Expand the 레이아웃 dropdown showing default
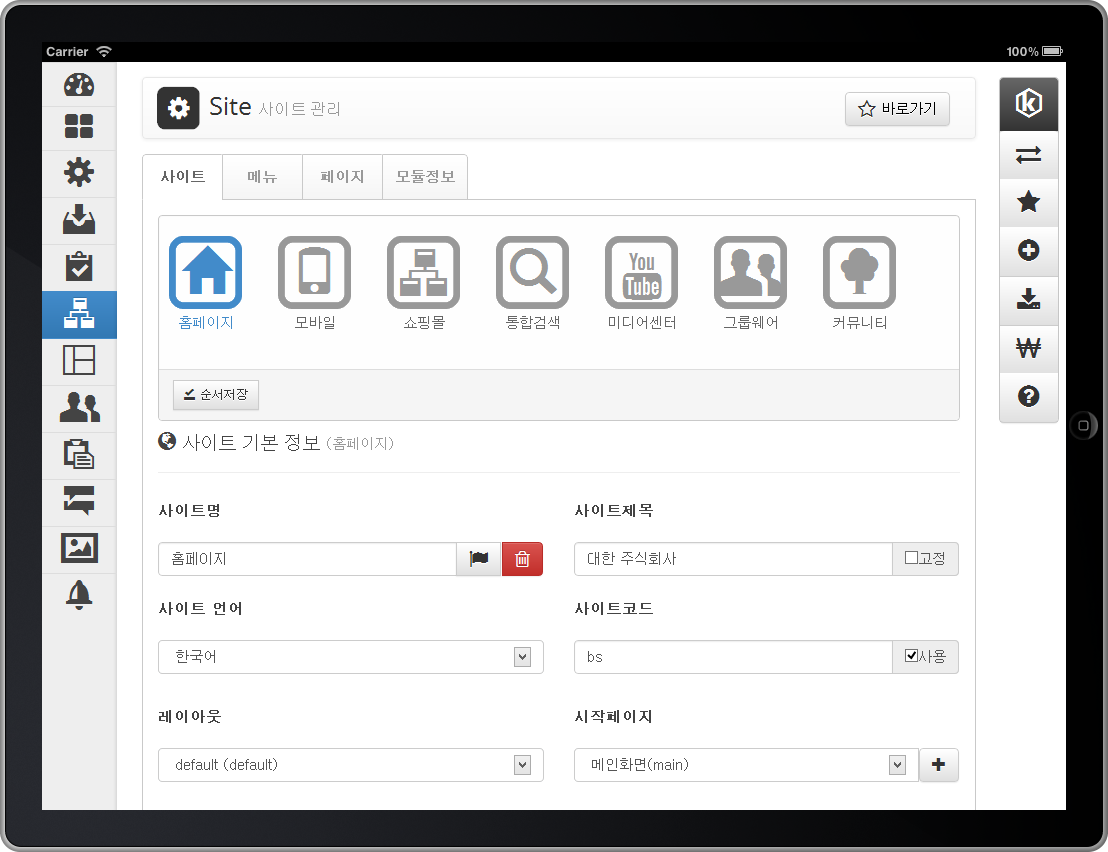 click(350, 765)
